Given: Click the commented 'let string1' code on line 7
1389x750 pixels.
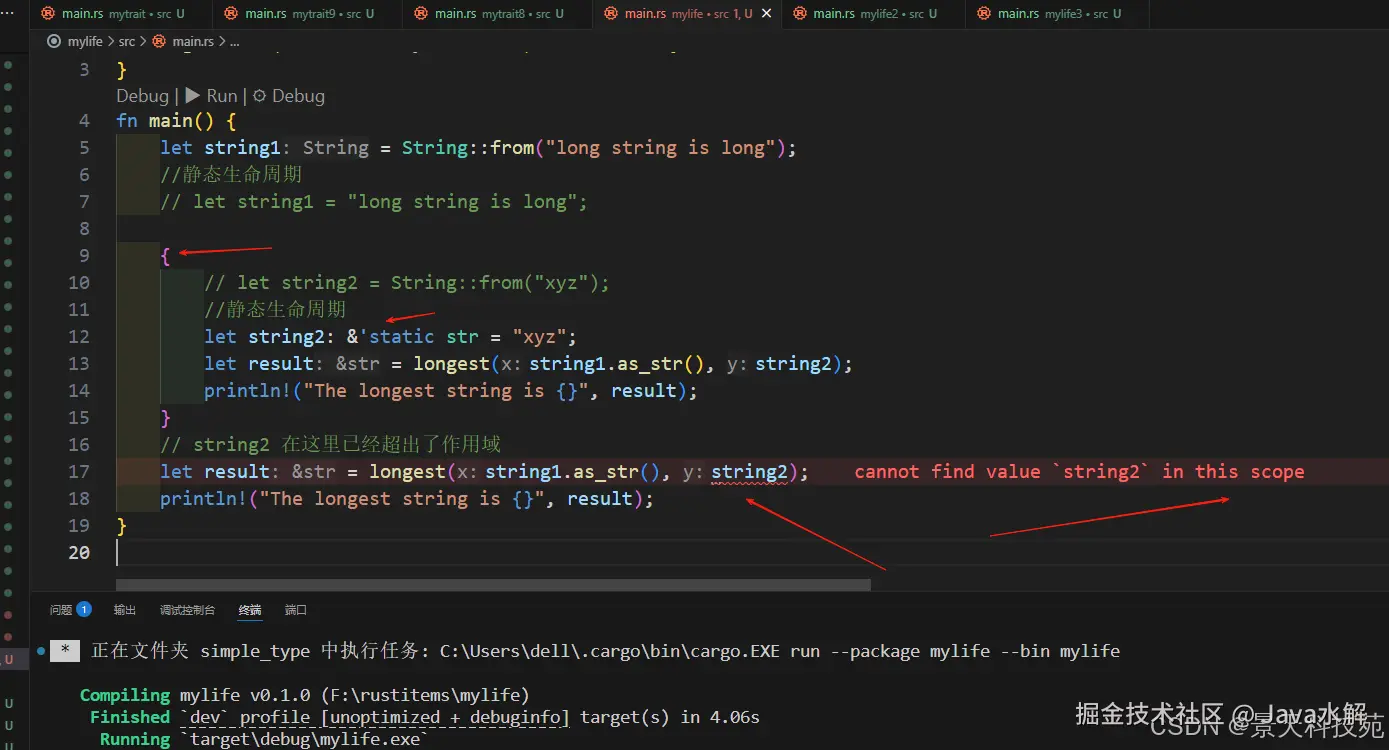Looking at the screenshot, I should [x=374, y=202].
